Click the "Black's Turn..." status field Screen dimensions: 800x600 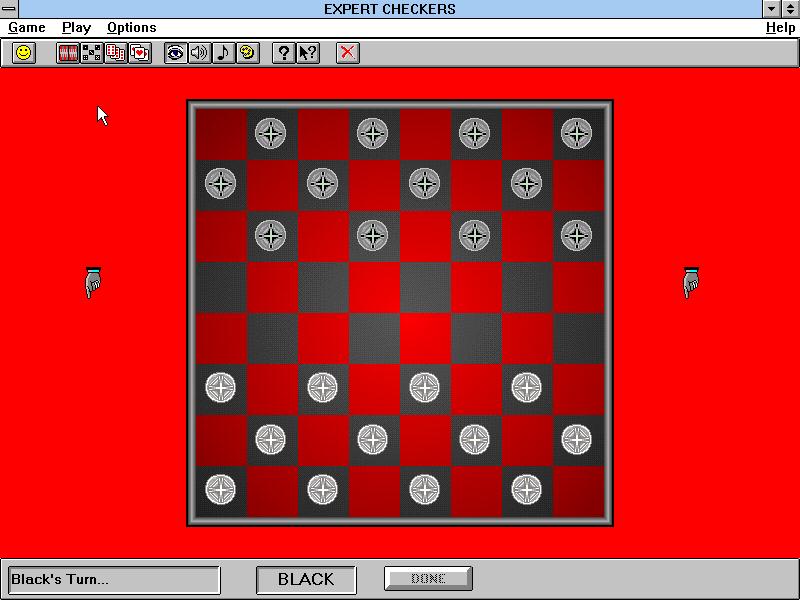point(115,580)
